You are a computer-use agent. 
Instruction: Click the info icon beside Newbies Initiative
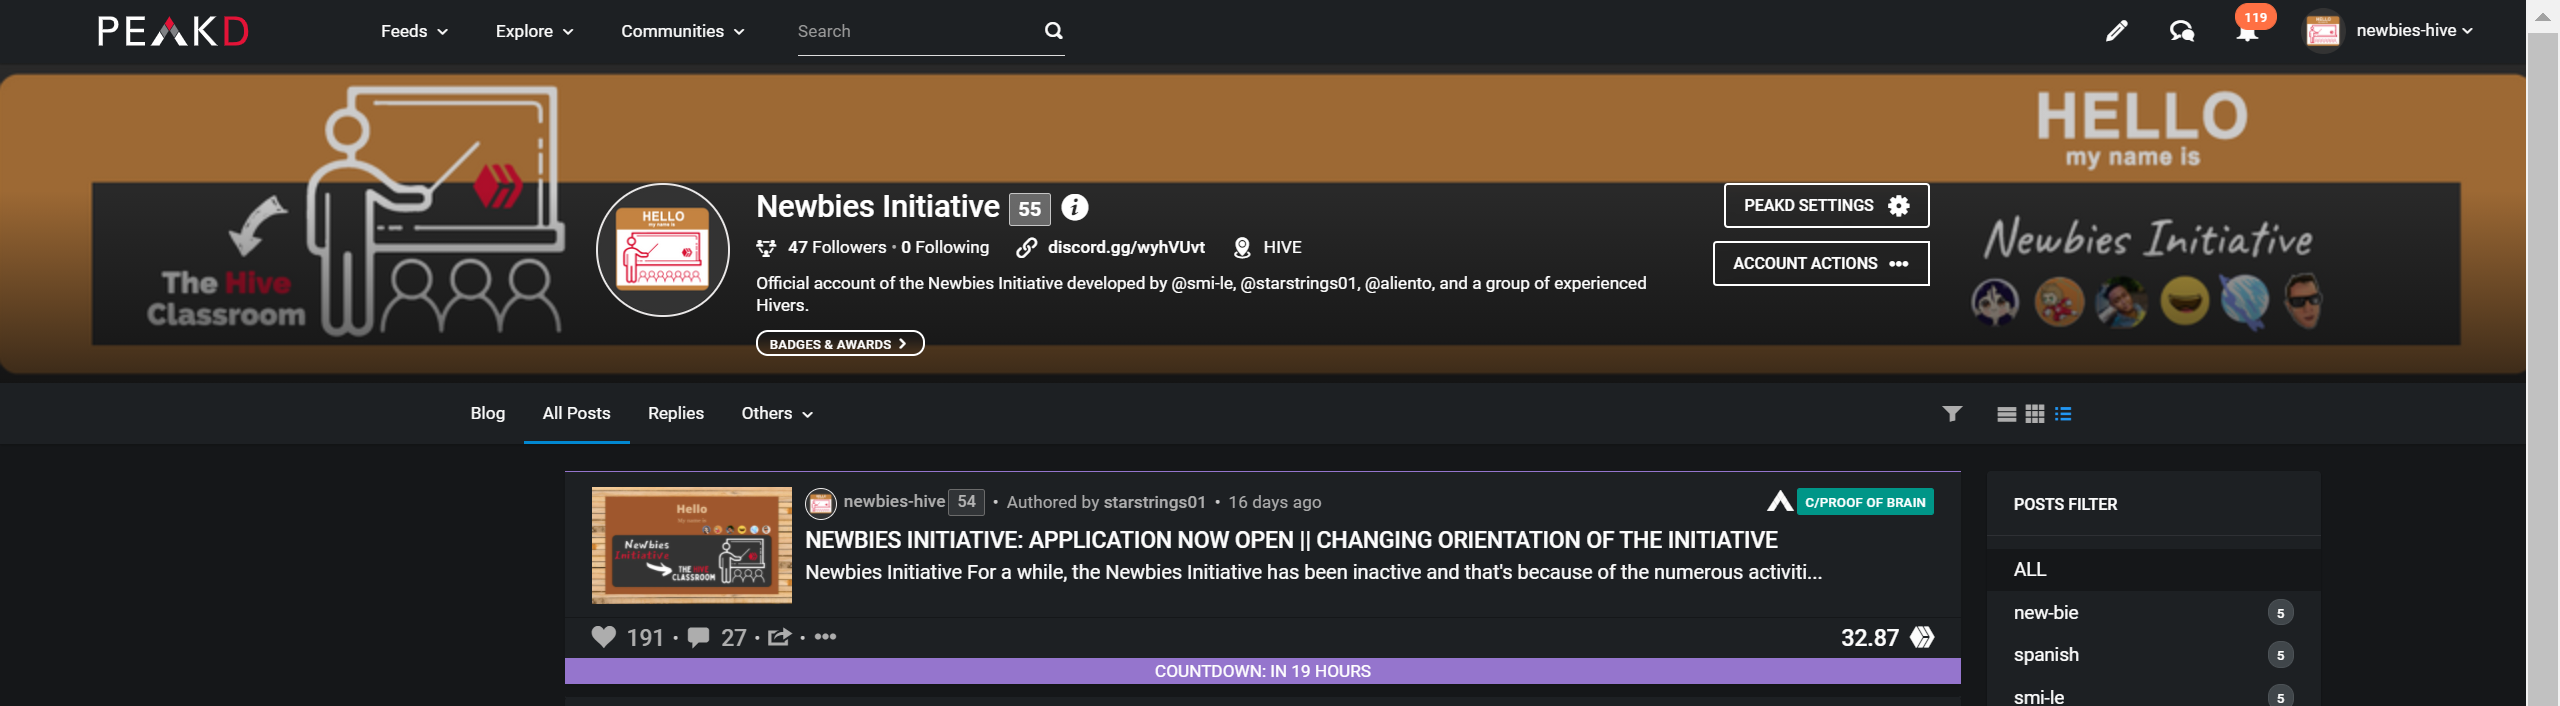coord(1074,207)
